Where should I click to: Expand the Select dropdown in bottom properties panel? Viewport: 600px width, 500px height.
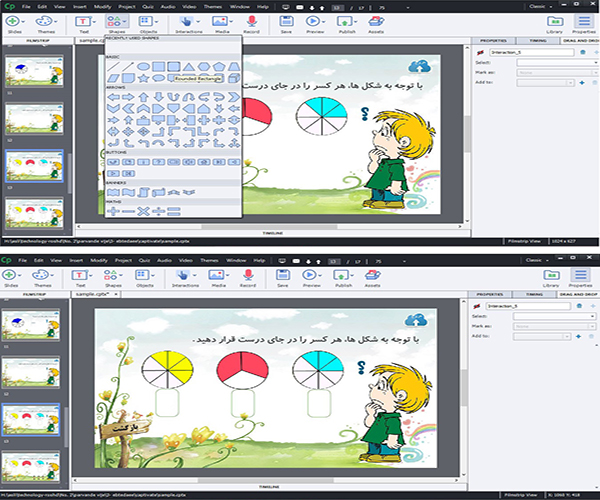point(557,316)
